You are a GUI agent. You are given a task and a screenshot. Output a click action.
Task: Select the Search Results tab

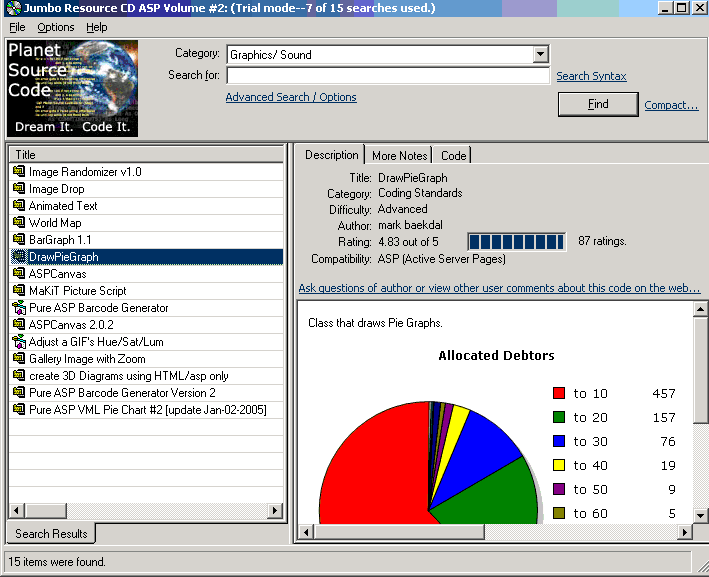point(51,534)
